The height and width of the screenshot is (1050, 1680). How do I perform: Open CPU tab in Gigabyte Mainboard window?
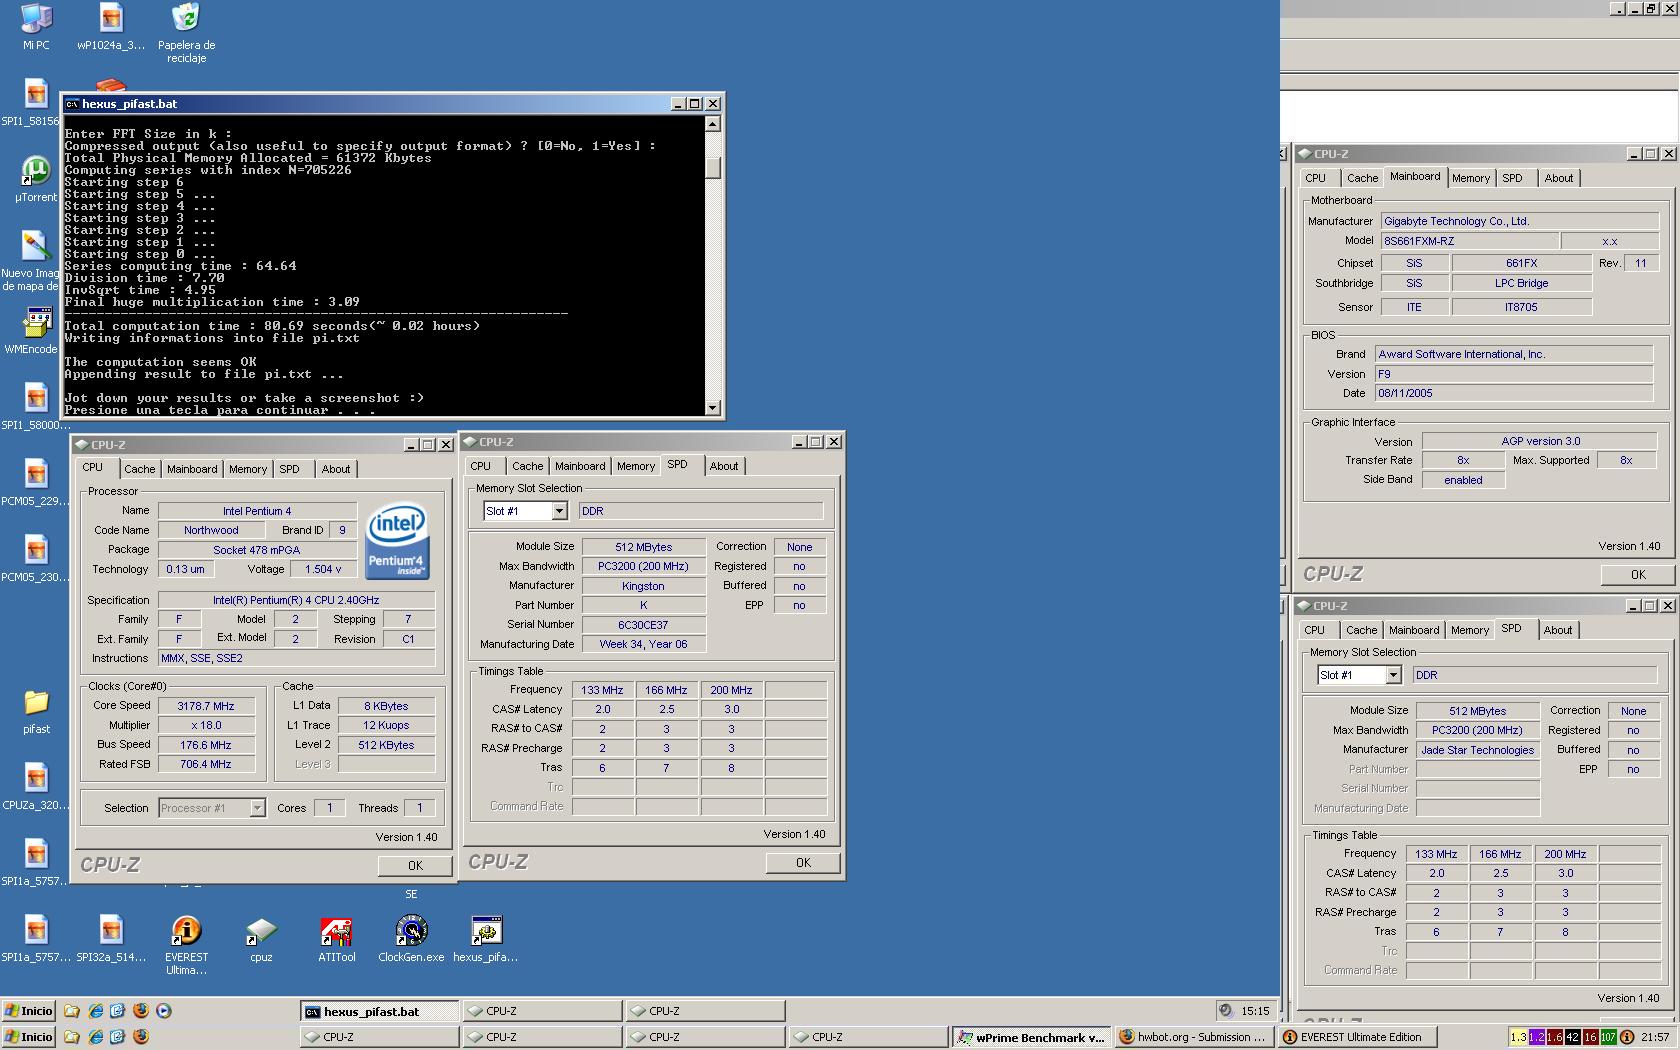pyautogui.click(x=1316, y=178)
